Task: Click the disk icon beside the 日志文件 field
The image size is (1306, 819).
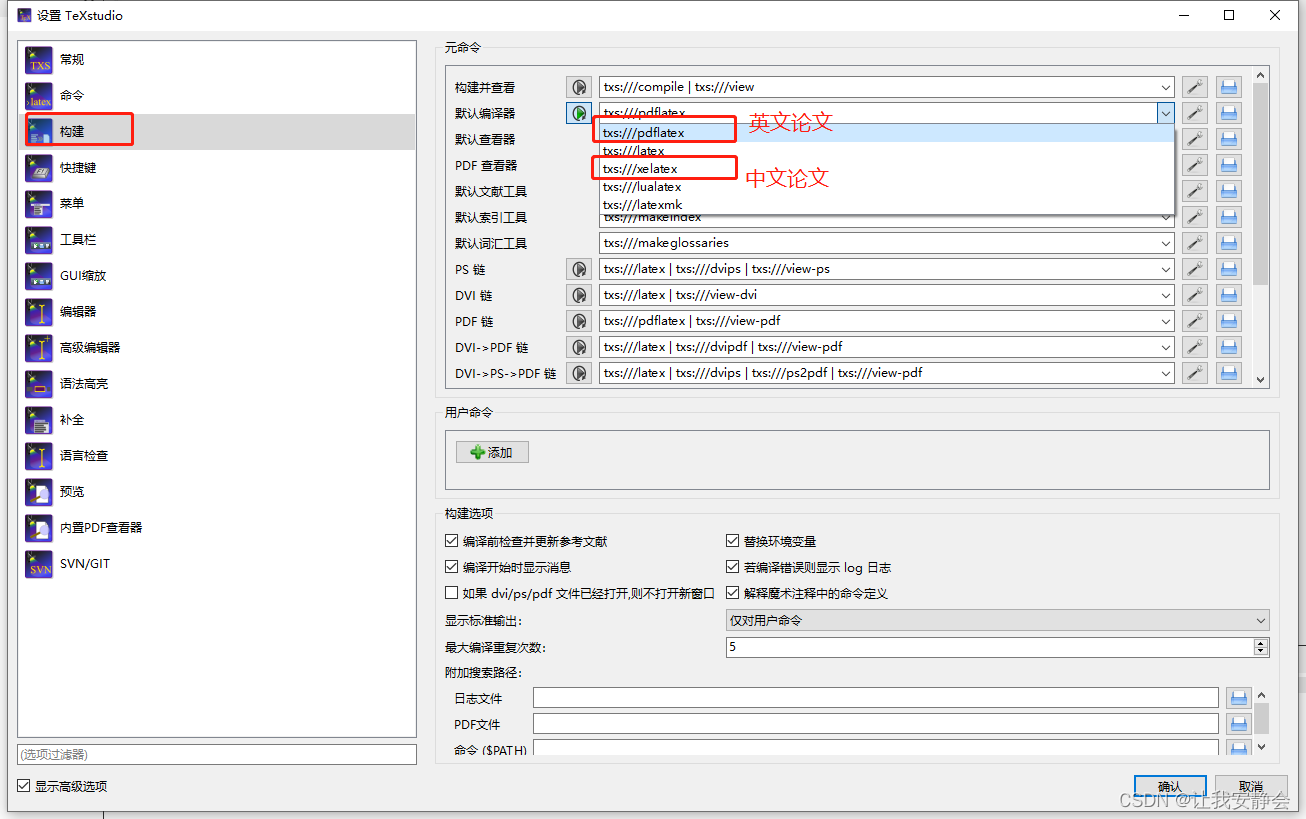Action: tap(1238, 697)
